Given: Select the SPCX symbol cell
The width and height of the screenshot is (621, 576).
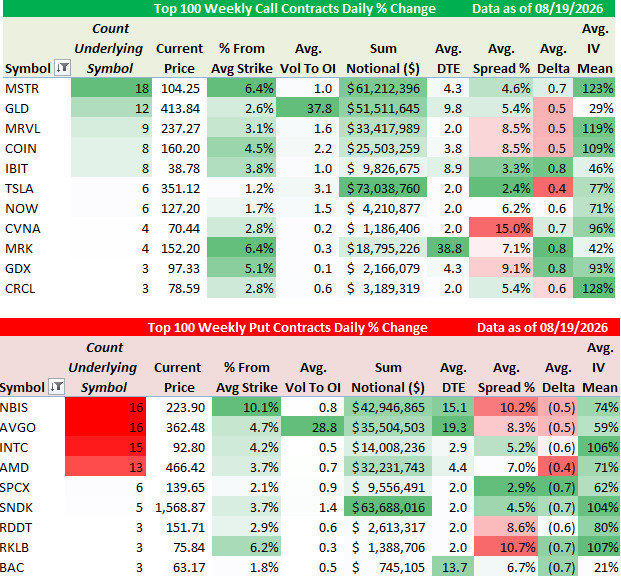Looking at the screenshot, I should (x=32, y=487).
